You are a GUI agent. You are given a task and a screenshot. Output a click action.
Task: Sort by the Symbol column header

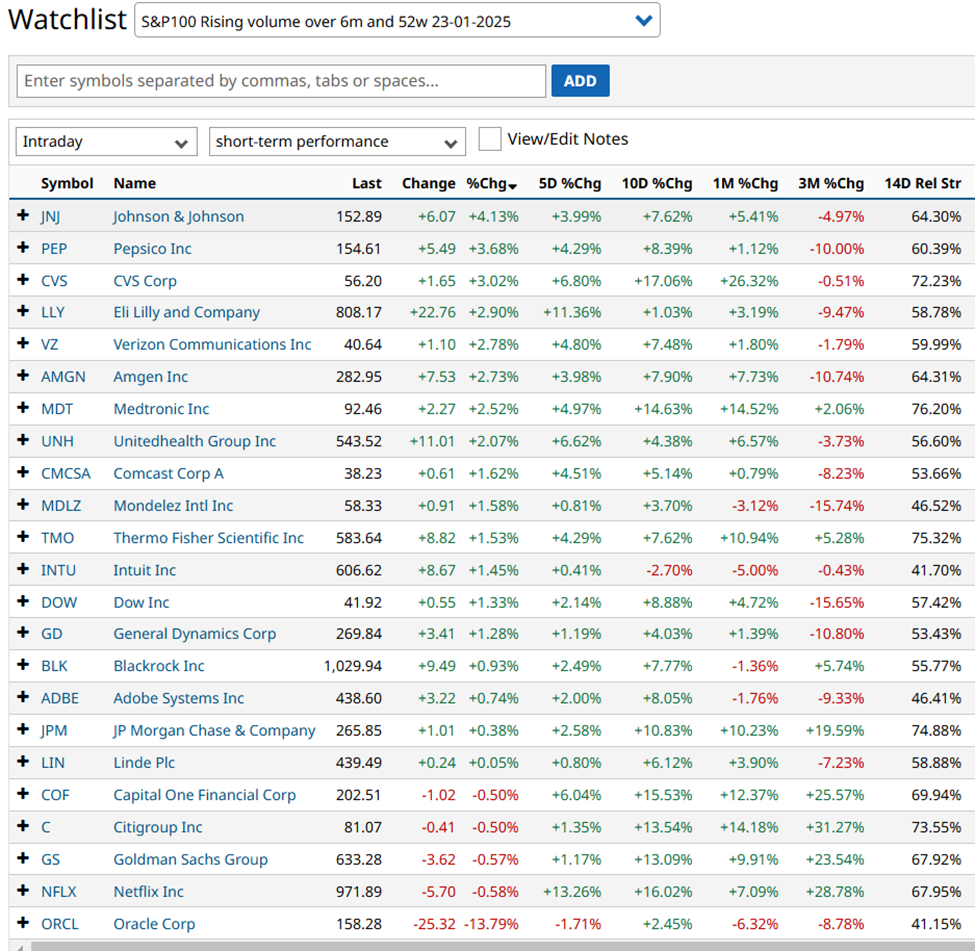pyautogui.click(x=67, y=183)
